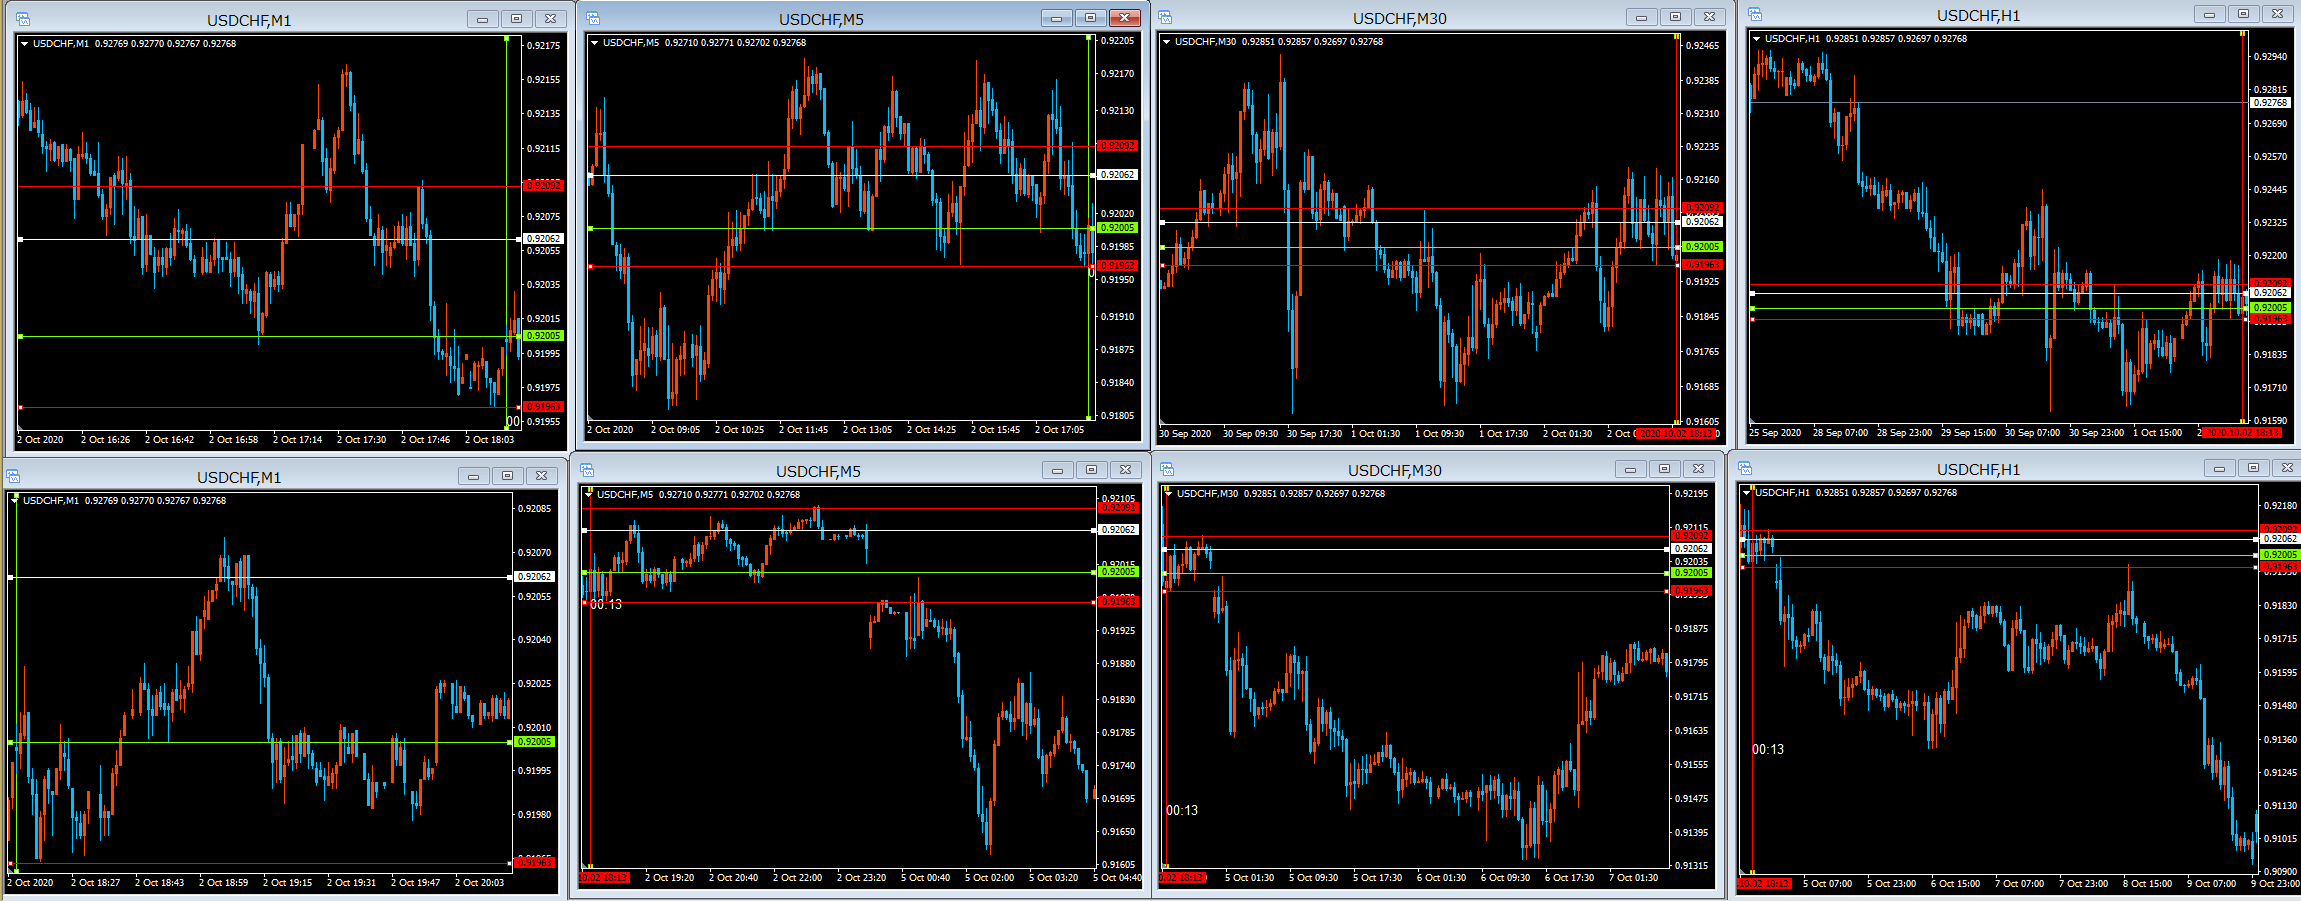Click the chart icon in upper USDCHF,H1 title bar
The image size is (2301, 901).
1755,14
